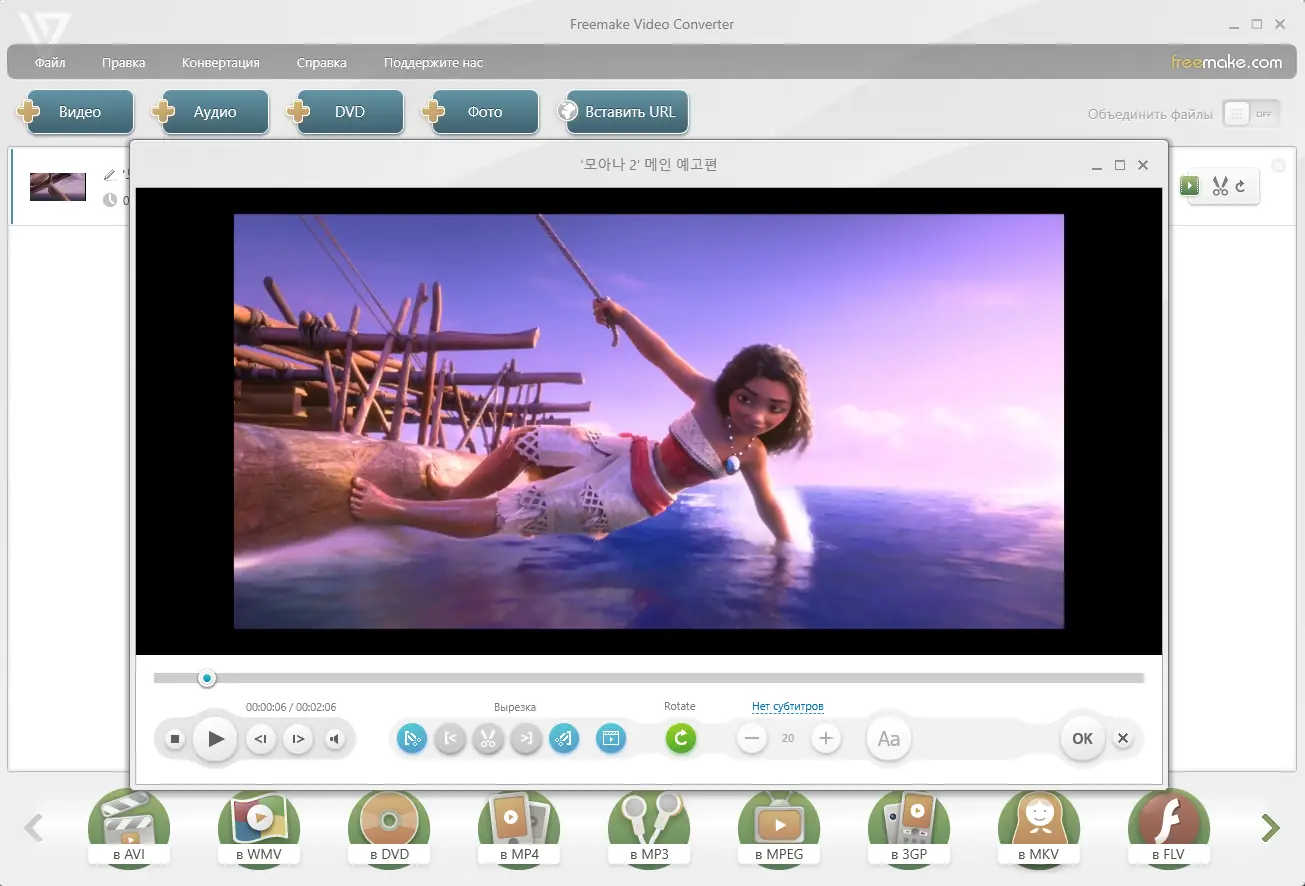Open the Справка menu
The height and width of the screenshot is (886, 1305).
[x=322, y=63]
